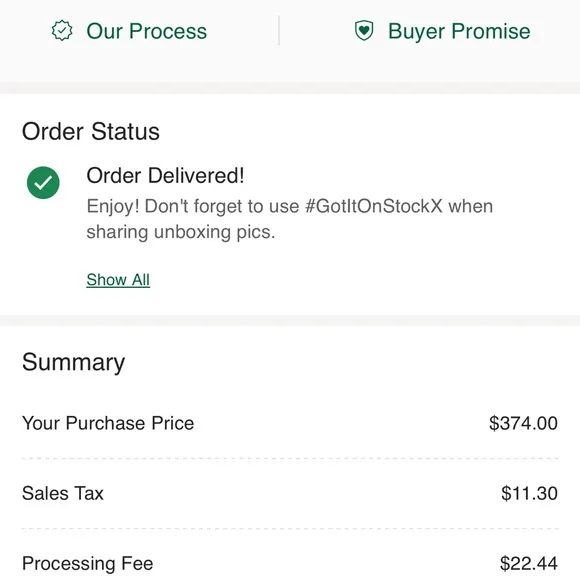580x580 pixels.
Task: Click the $11.30 sales tax amount
Action: point(529,493)
